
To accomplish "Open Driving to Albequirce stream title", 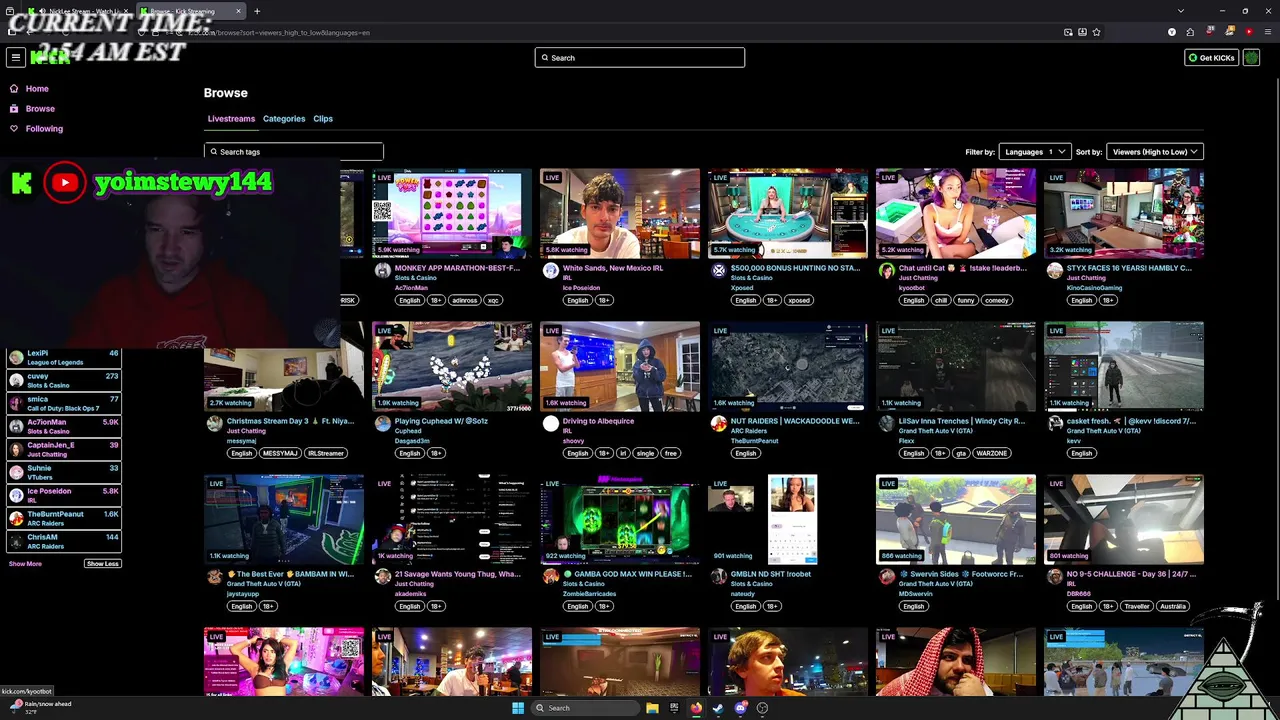I will pos(598,421).
